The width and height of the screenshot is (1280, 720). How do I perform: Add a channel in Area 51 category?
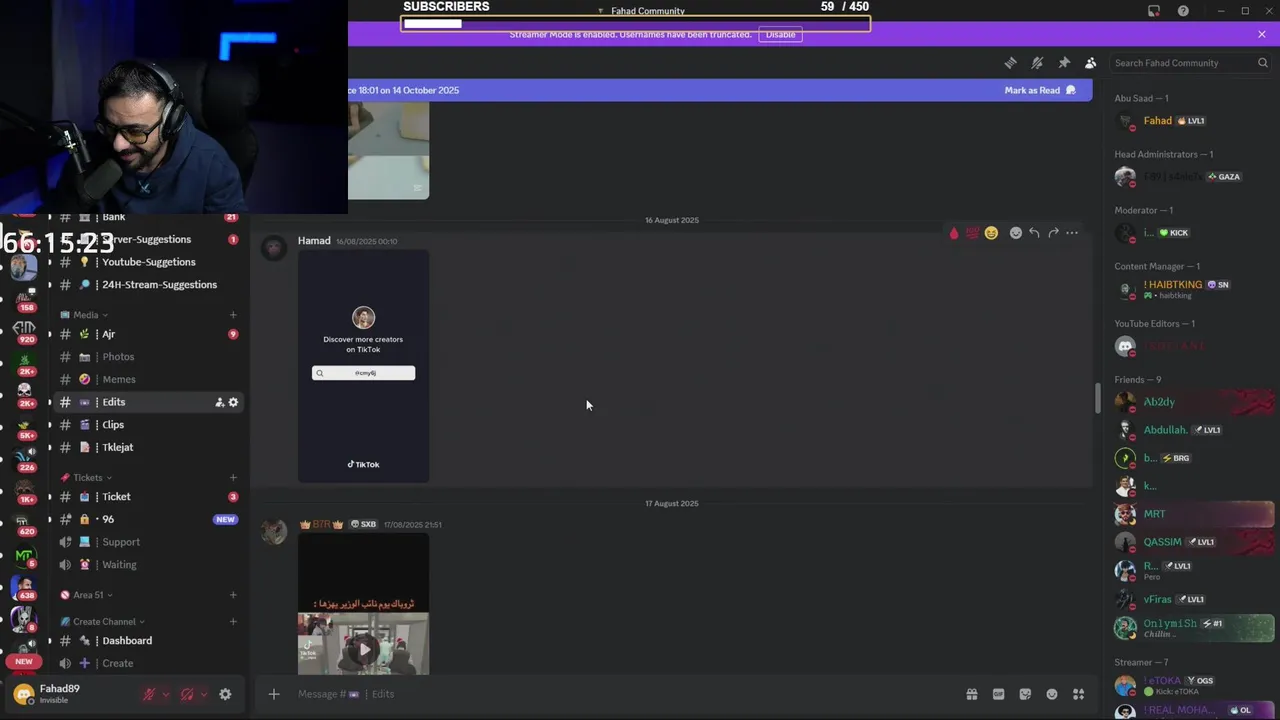pos(233,595)
